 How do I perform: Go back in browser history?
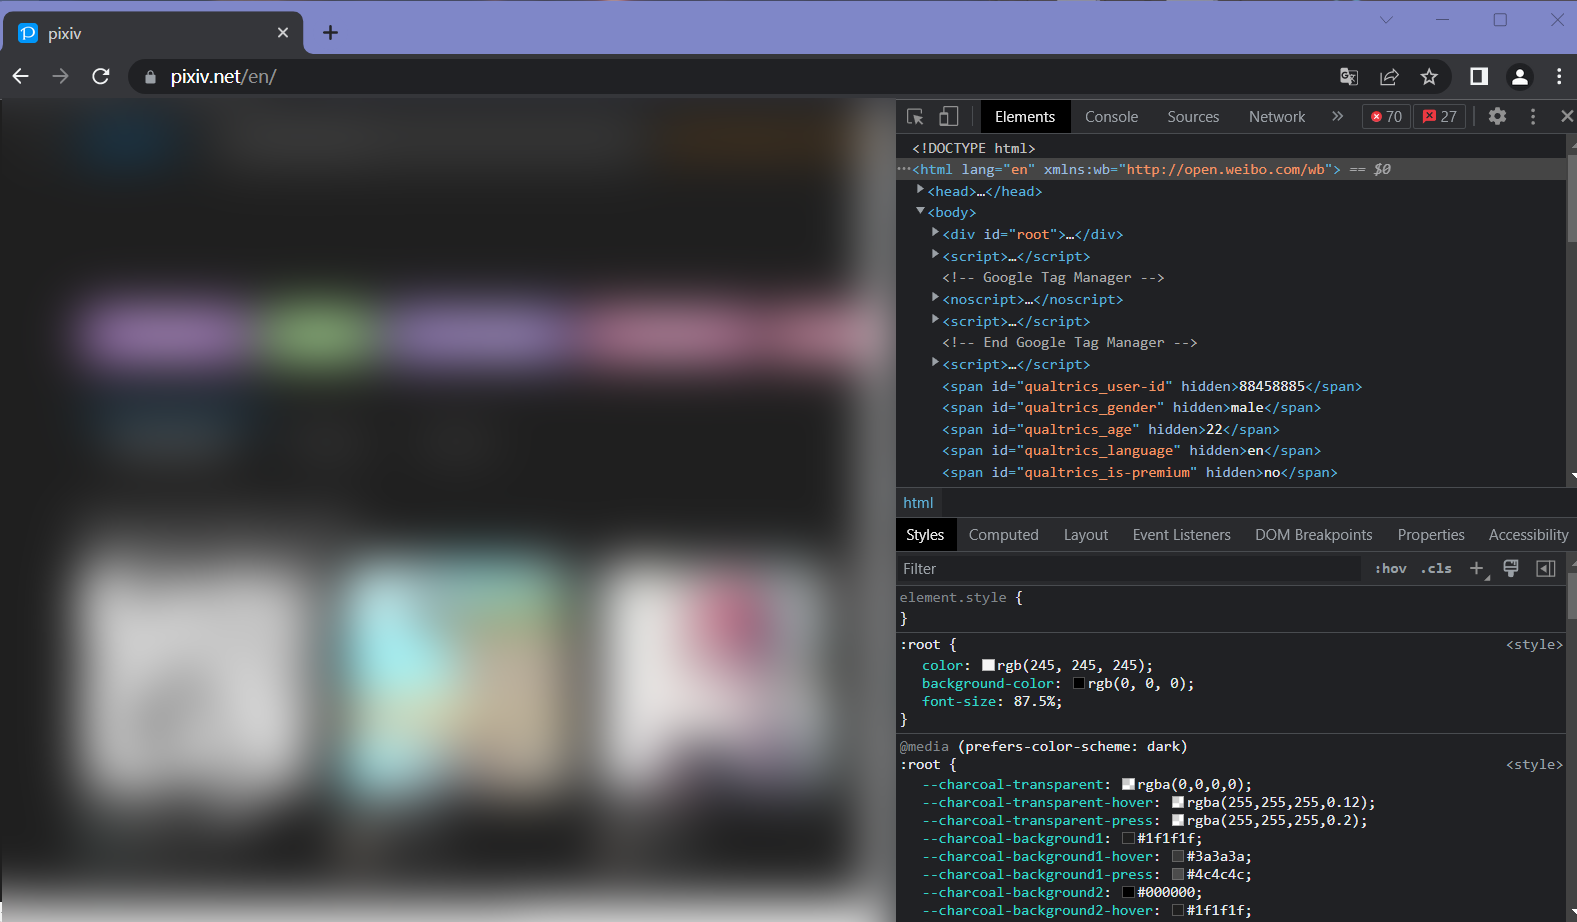[x=21, y=76]
